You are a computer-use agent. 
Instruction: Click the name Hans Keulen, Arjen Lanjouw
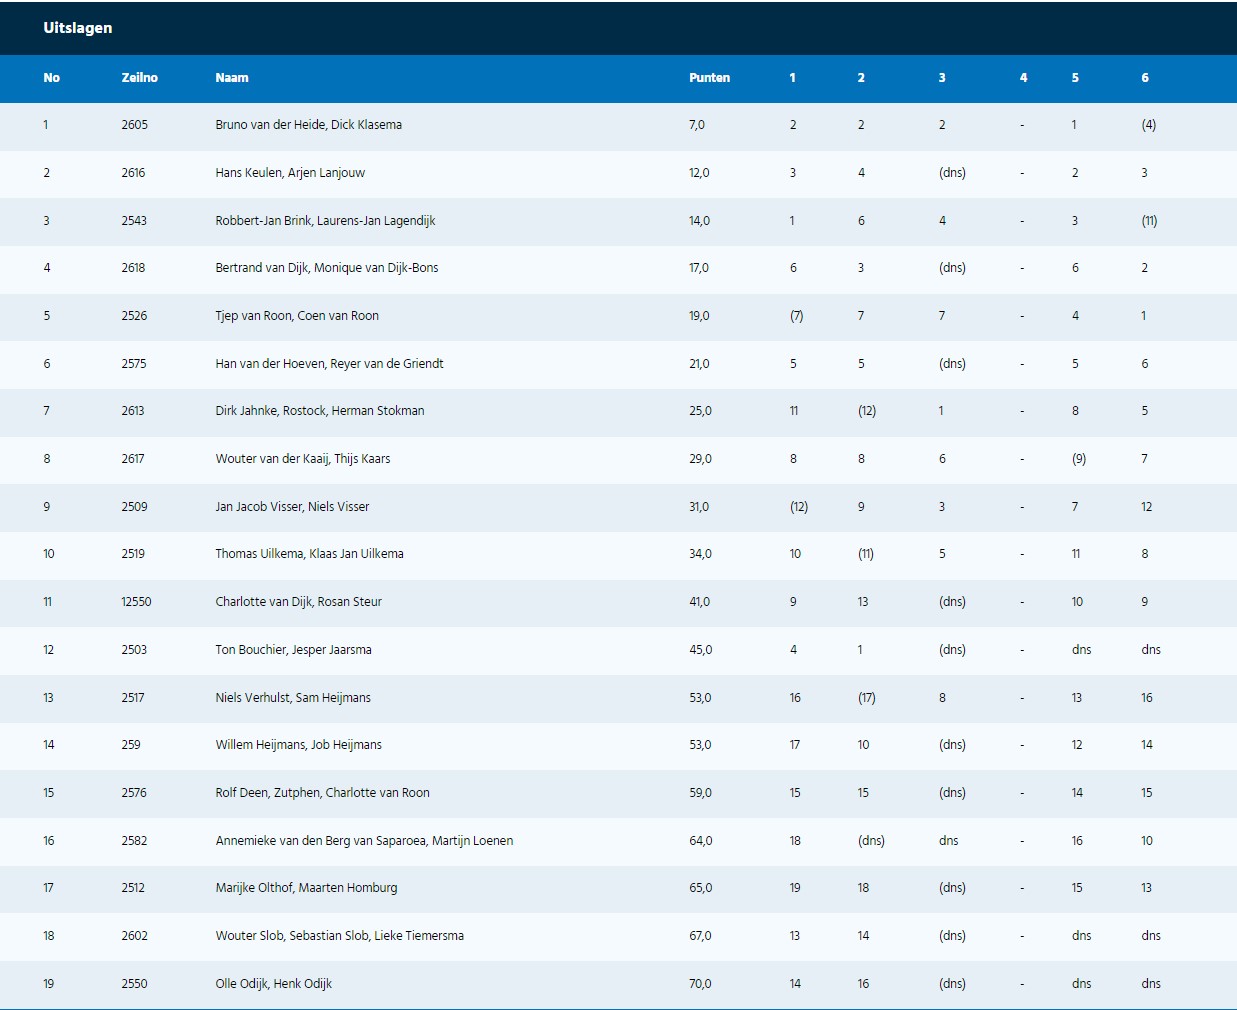tap(290, 173)
